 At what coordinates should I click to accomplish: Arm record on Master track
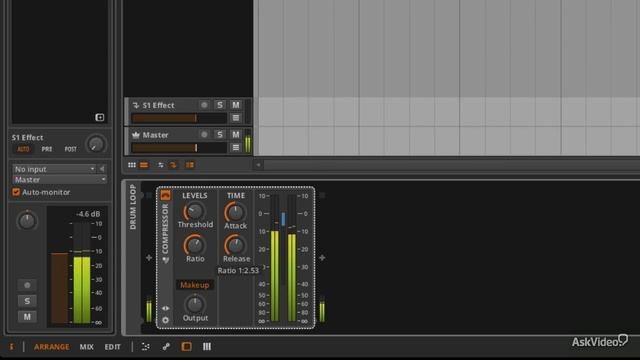204,135
